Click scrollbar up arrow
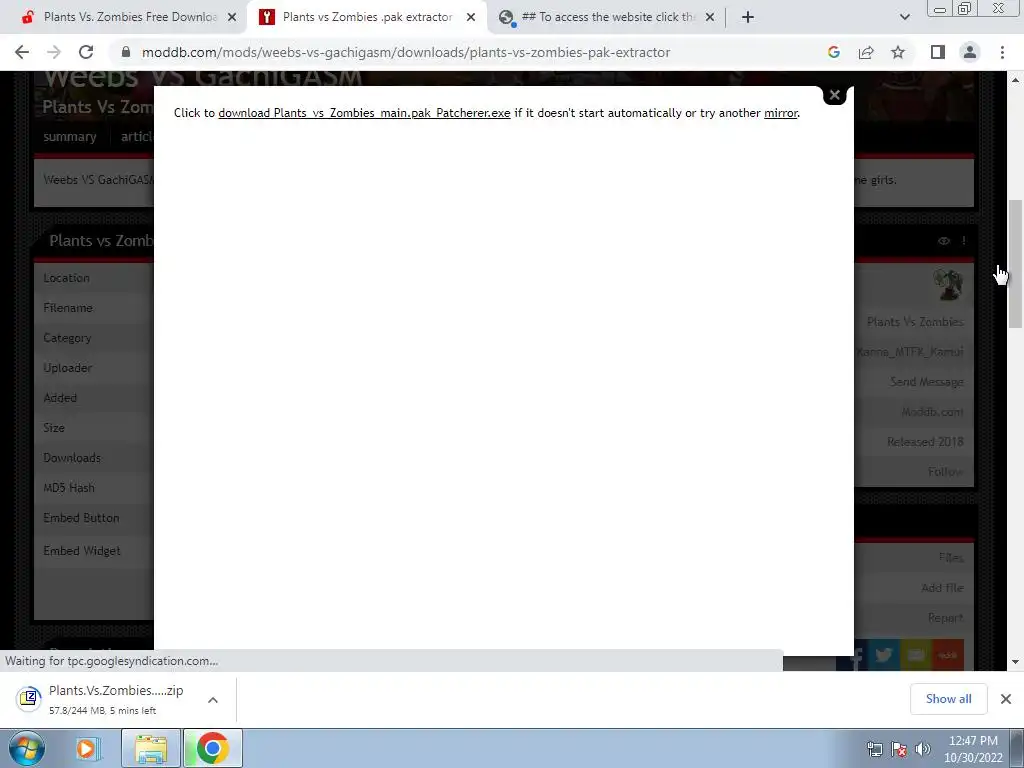This screenshot has width=1024, height=768. pyautogui.click(x=1016, y=80)
